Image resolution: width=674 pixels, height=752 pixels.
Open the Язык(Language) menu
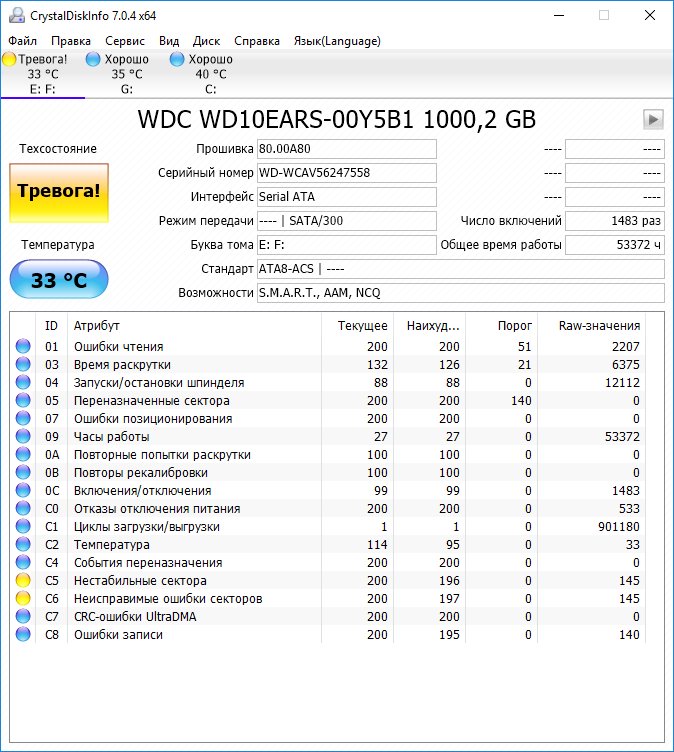[x=337, y=41]
